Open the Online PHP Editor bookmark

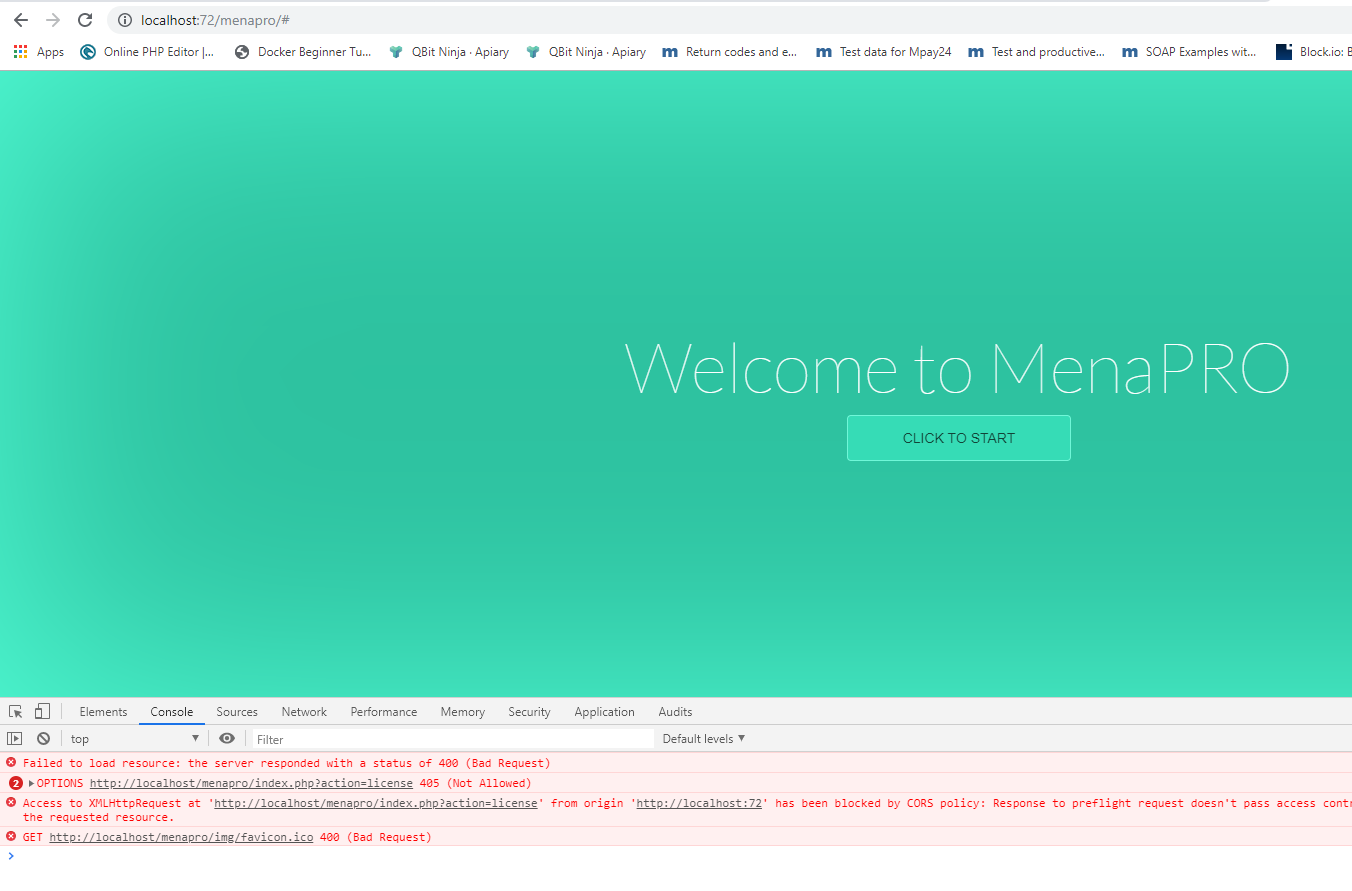(147, 52)
